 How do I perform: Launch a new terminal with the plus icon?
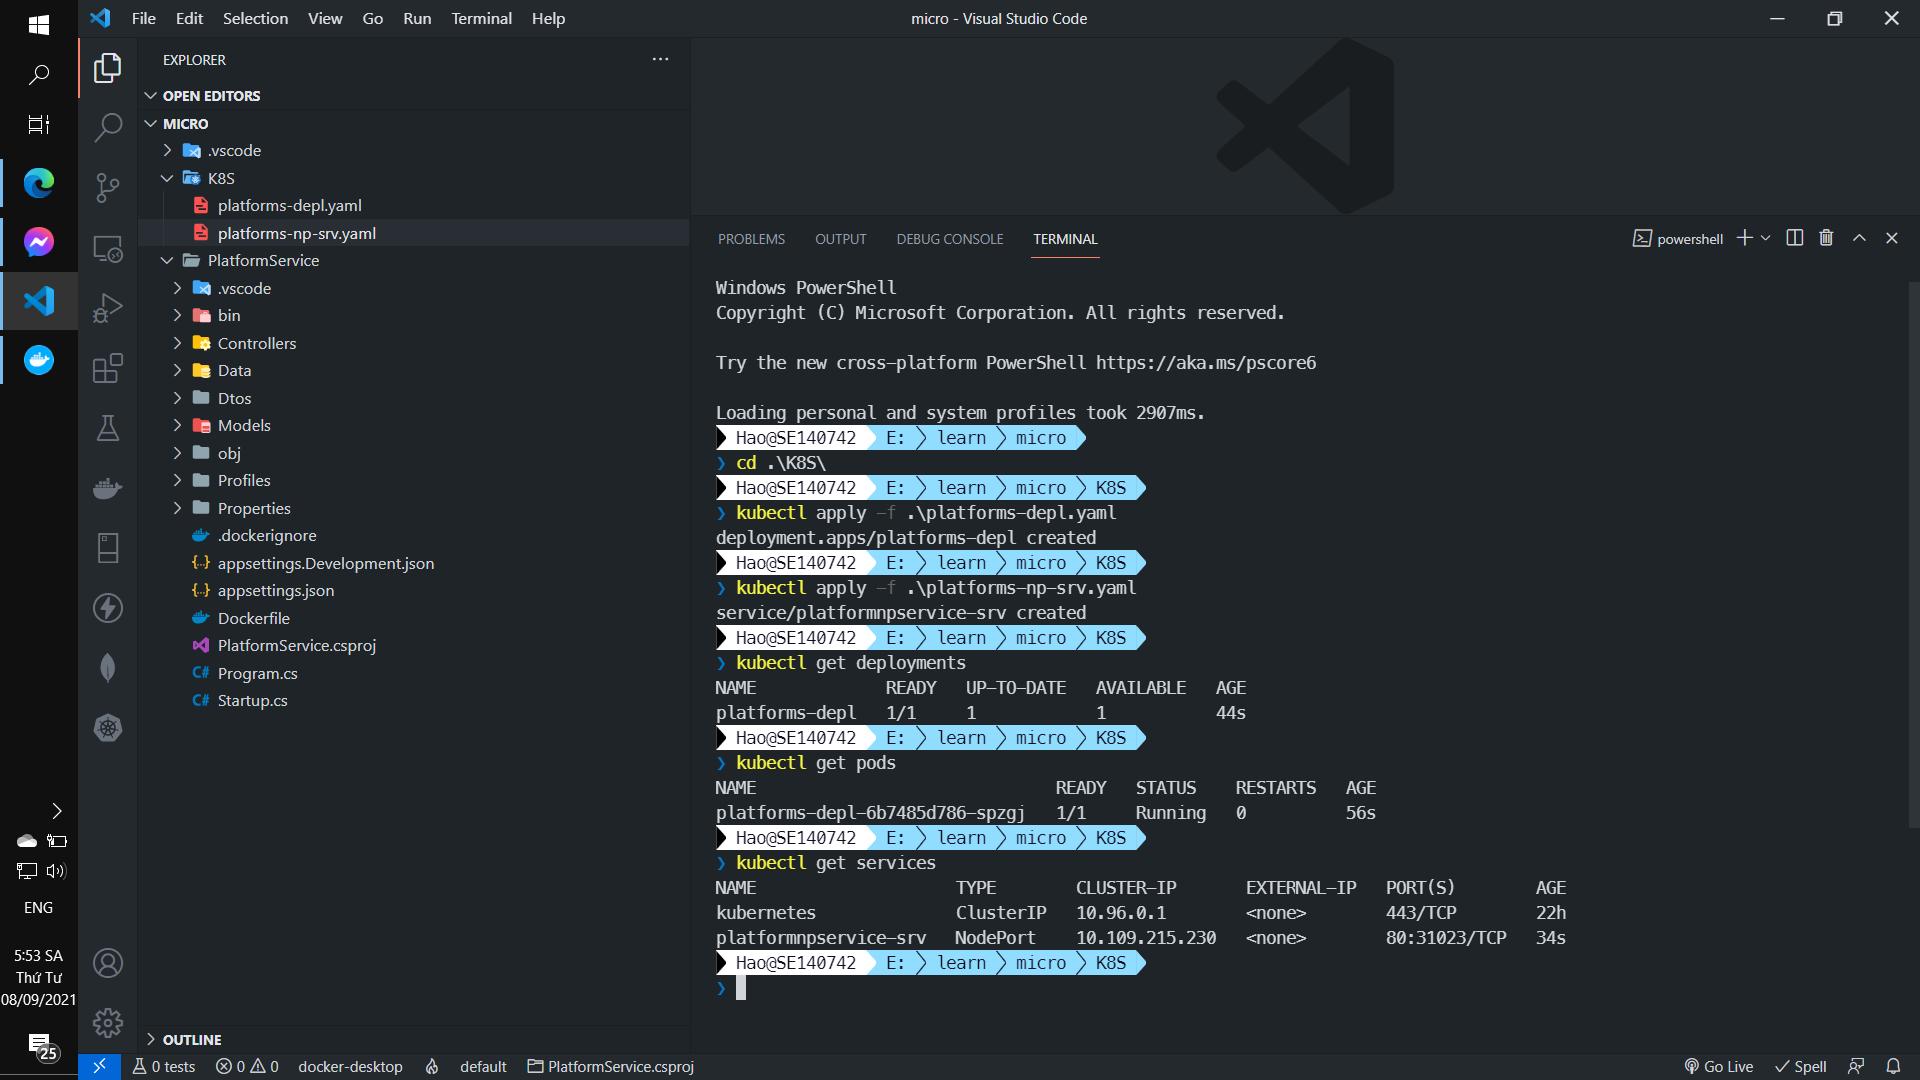[x=1745, y=238]
